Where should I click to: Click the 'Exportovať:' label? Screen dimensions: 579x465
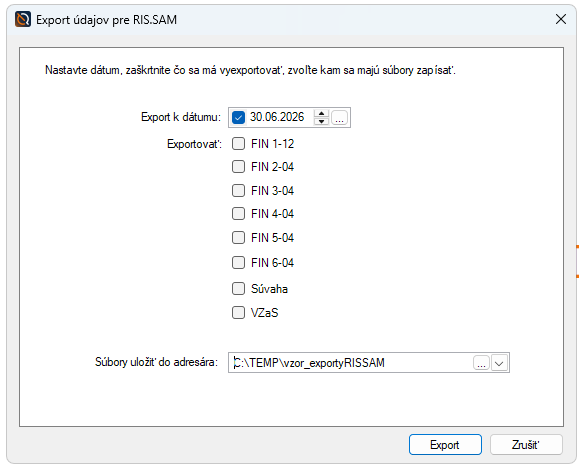pos(195,144)
